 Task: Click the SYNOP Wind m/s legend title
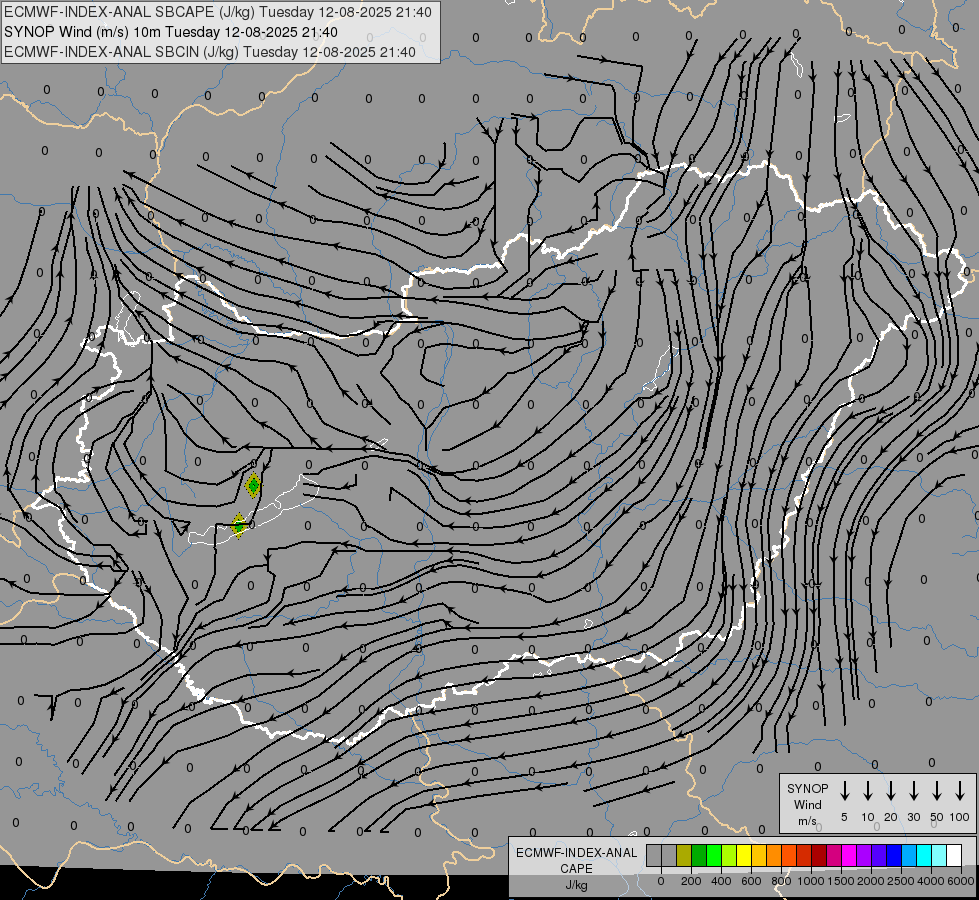pos(807,804)
